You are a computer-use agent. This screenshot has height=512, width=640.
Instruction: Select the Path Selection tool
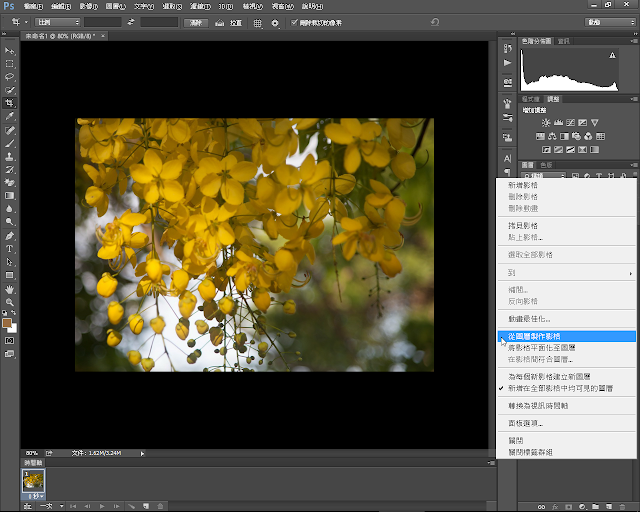(9, 262)
